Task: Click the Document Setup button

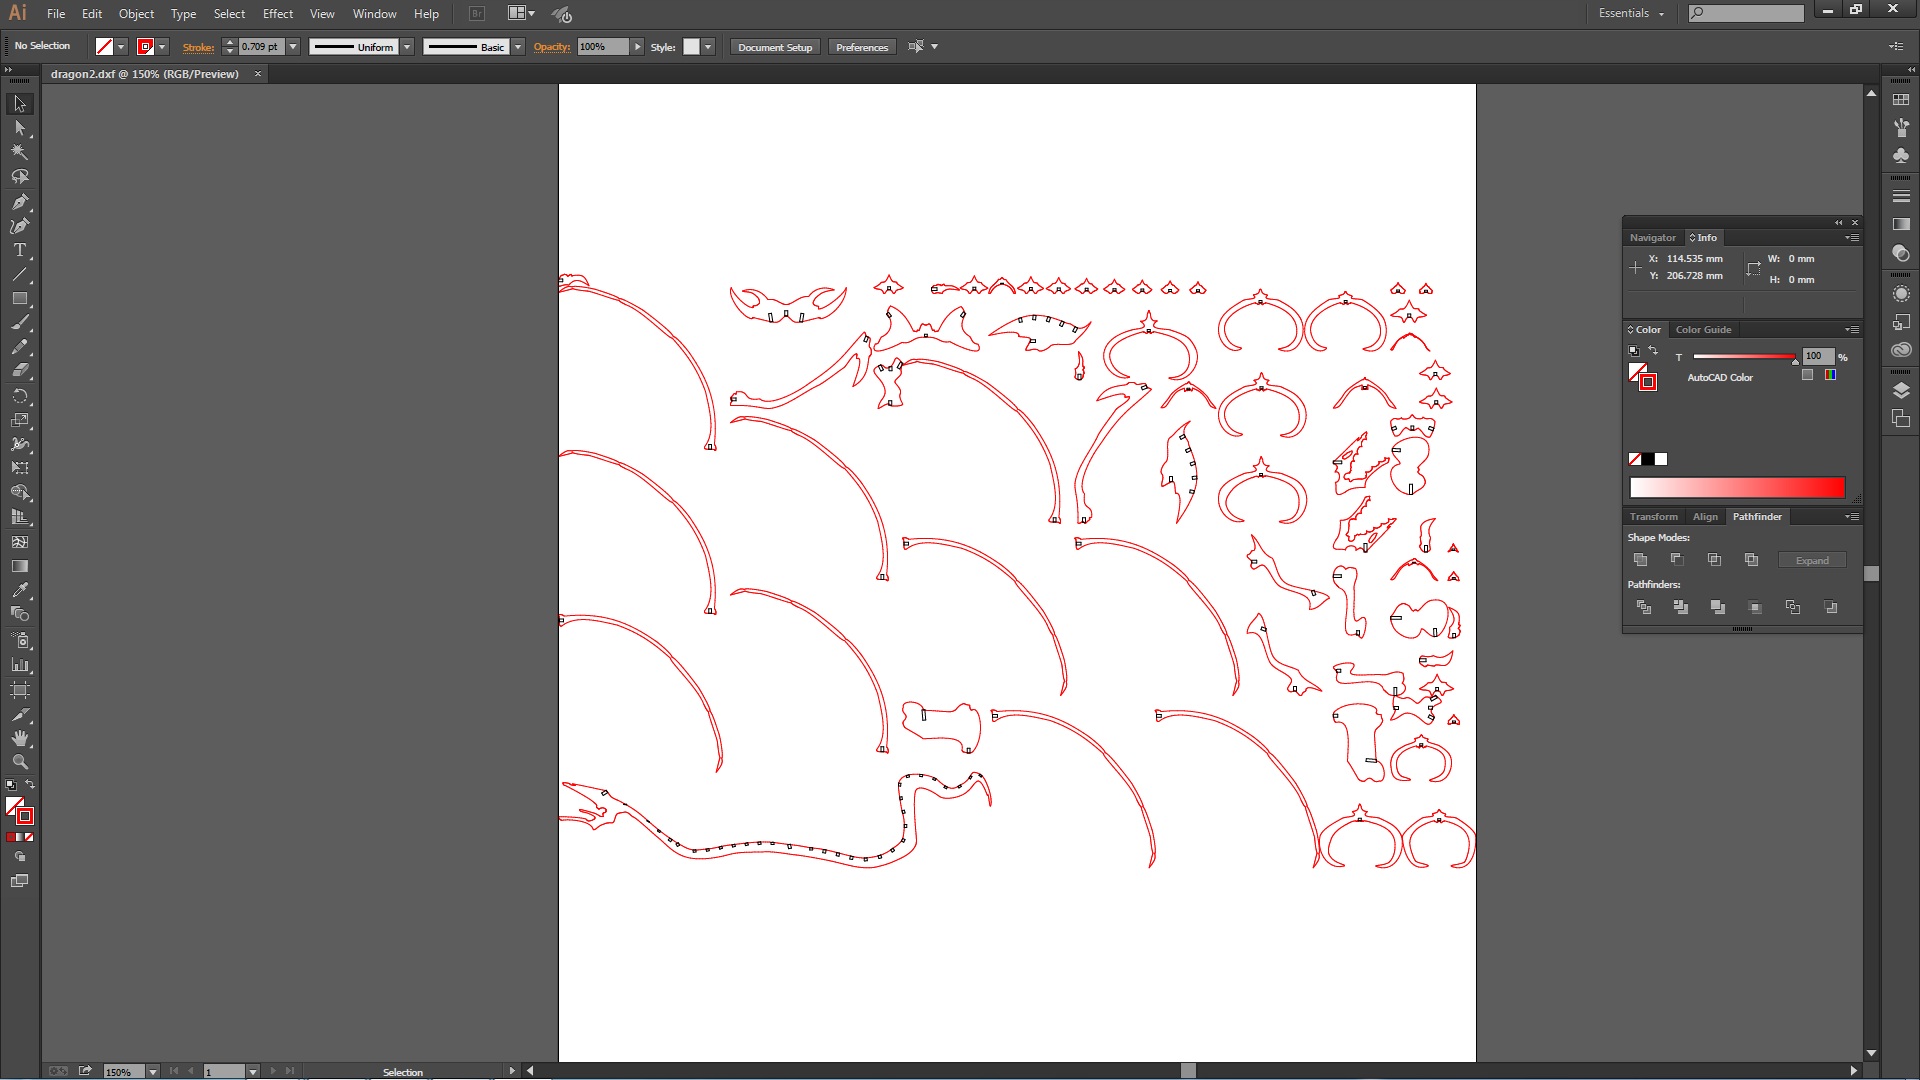Action: coord(774,47)
